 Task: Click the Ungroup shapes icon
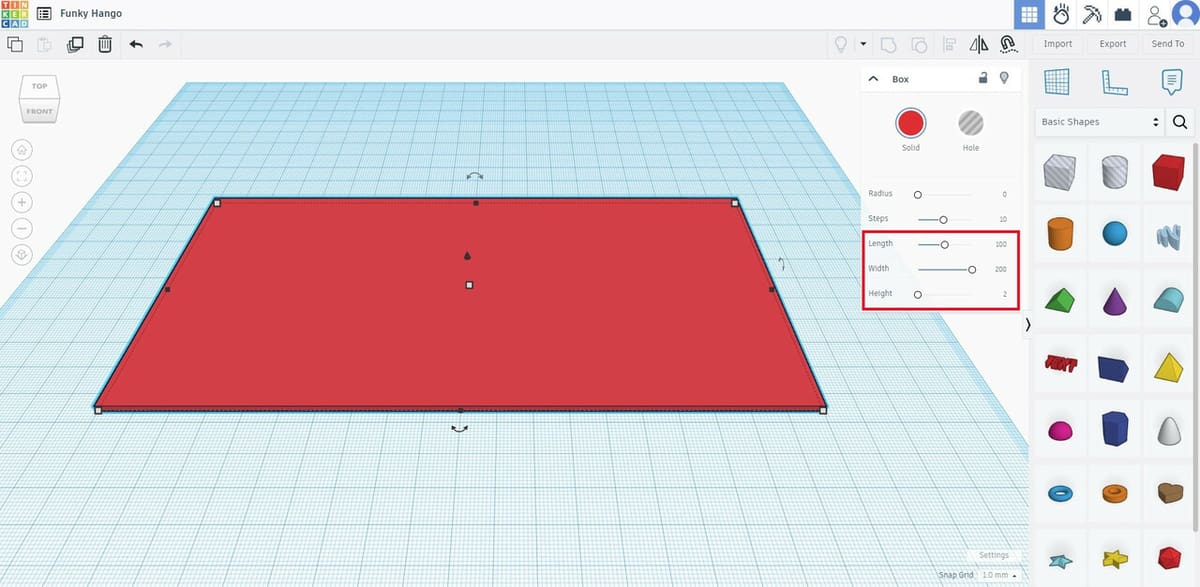tap(918, 44)
